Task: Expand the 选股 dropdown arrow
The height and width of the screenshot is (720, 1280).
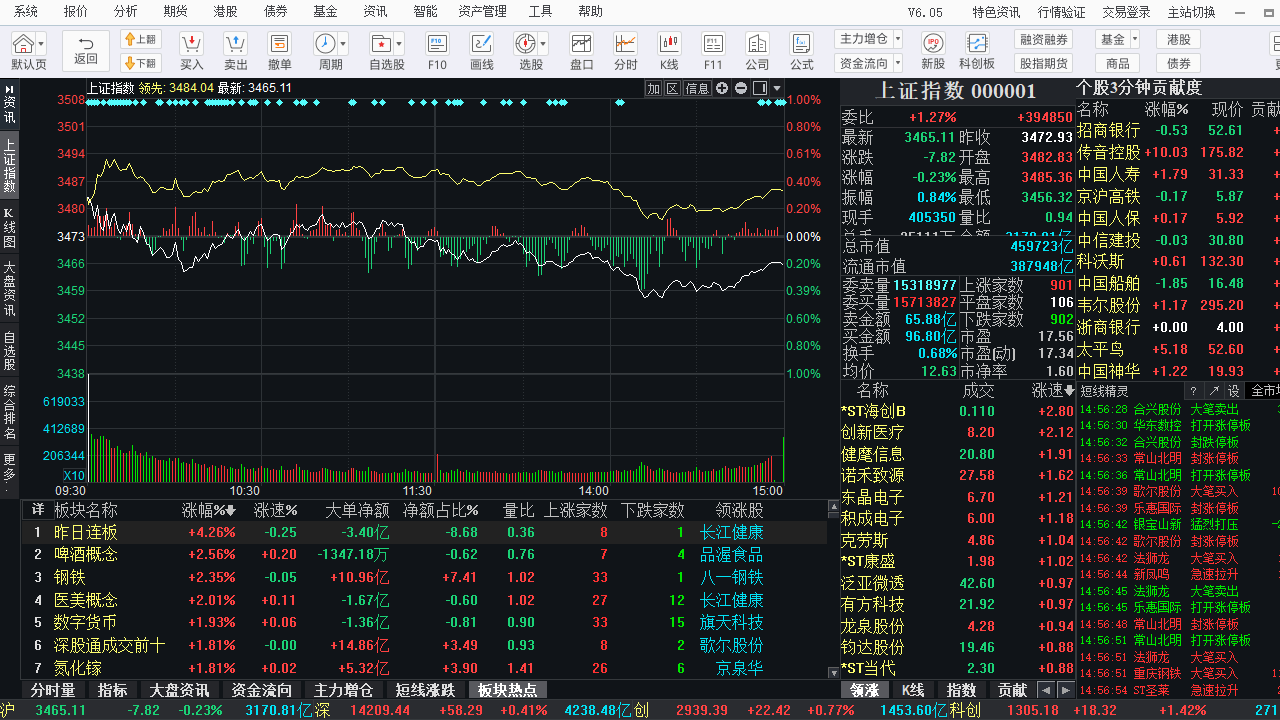Action: 543,45
